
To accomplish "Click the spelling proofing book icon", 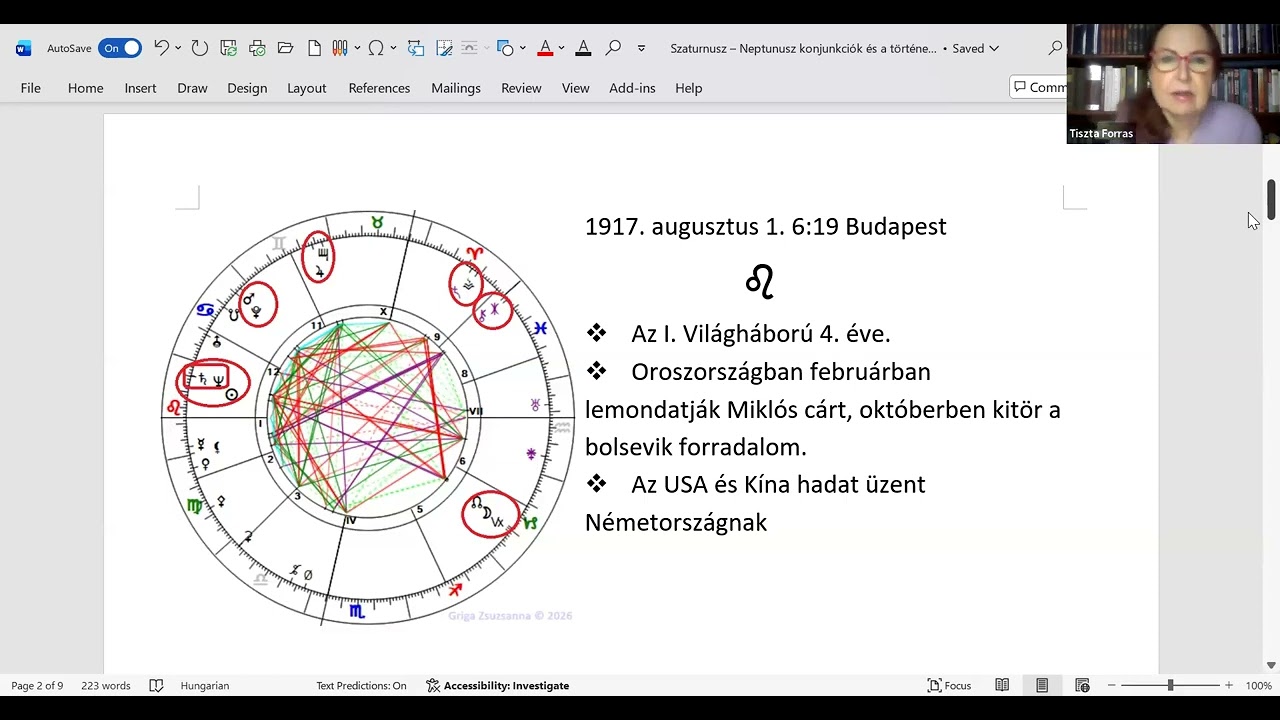I will (156, 686).
